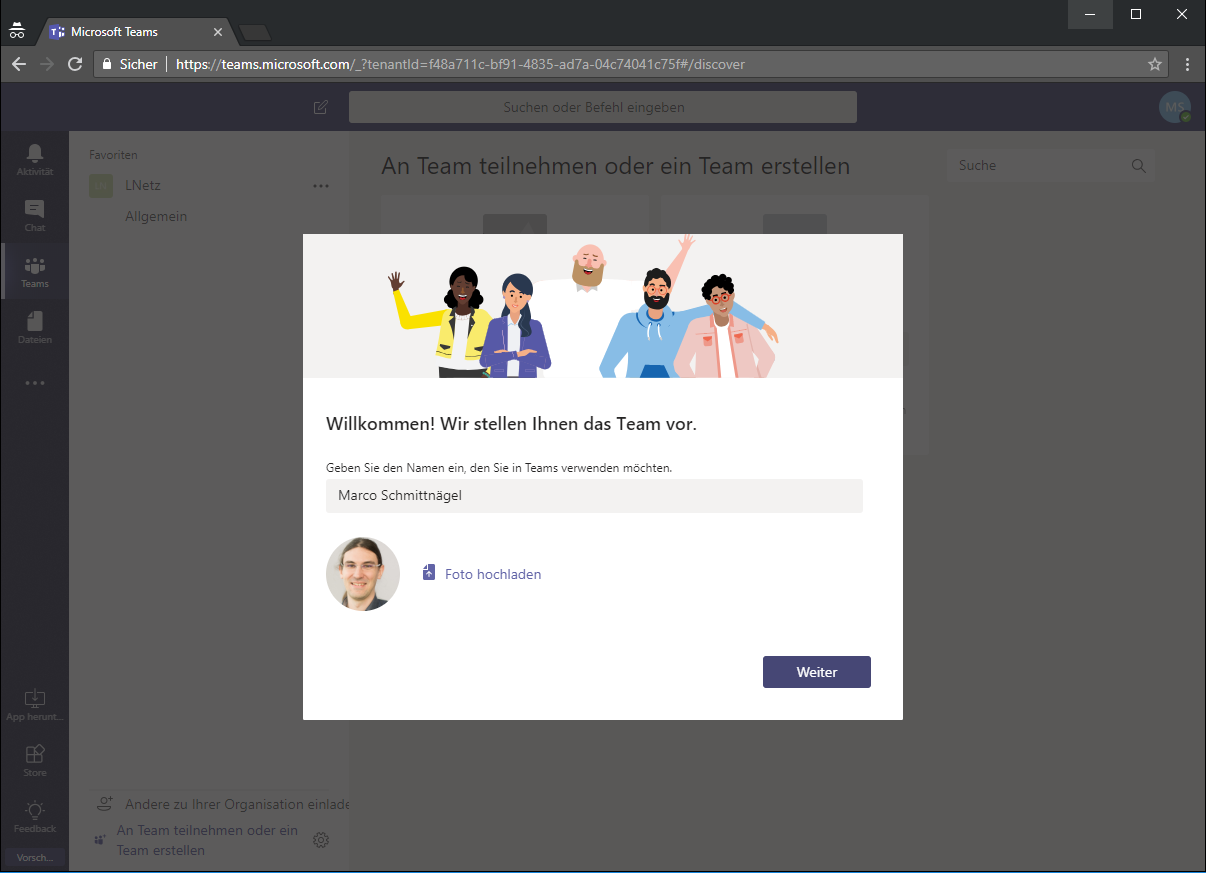Click the Vorschau badge in sidebar
Screen dimensions: 1206x873
coord(35,858)
